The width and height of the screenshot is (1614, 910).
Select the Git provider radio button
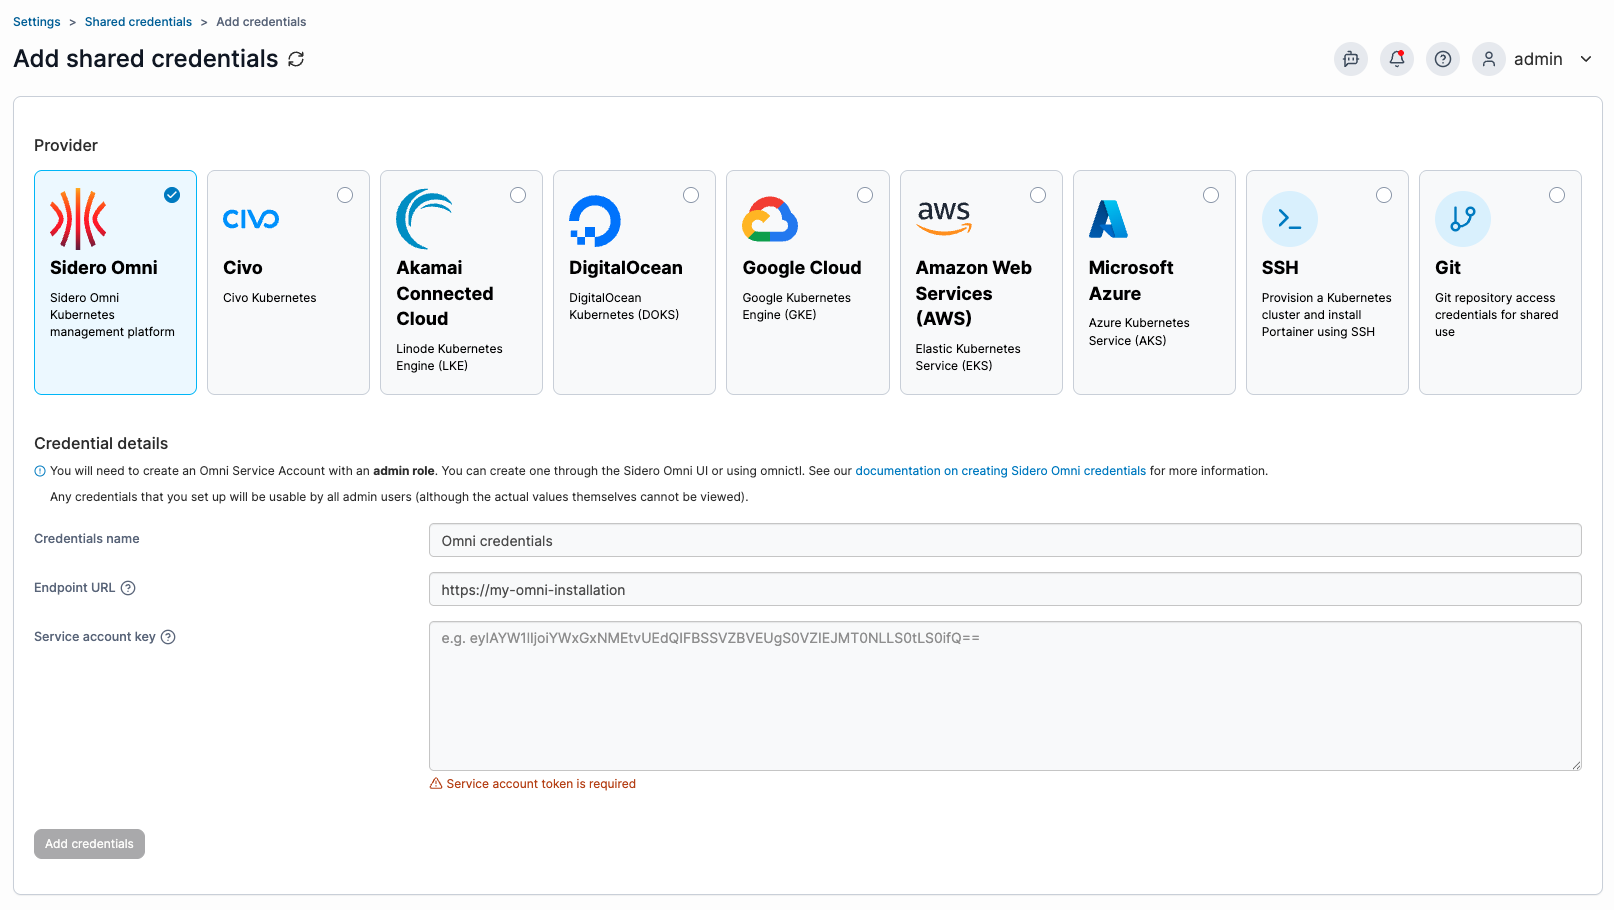[x=1557, y=195]
